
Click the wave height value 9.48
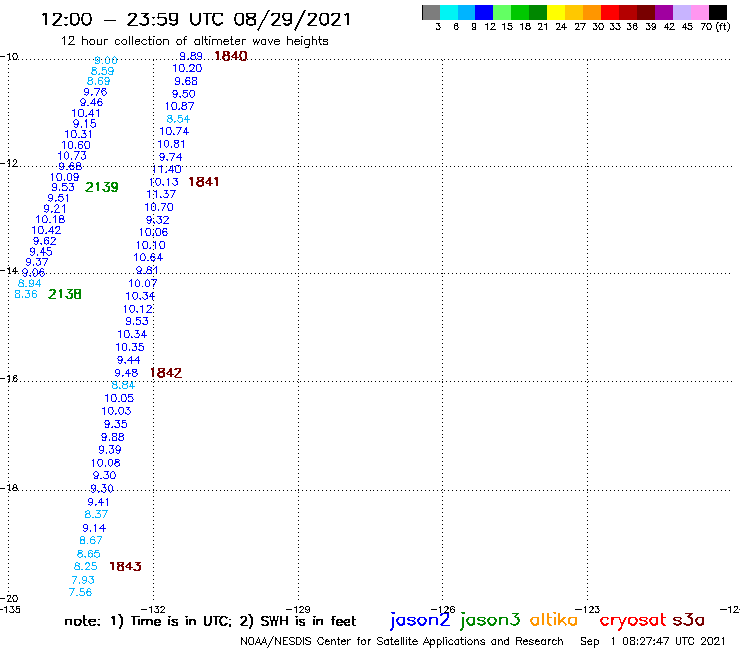(x=126, y=373)
